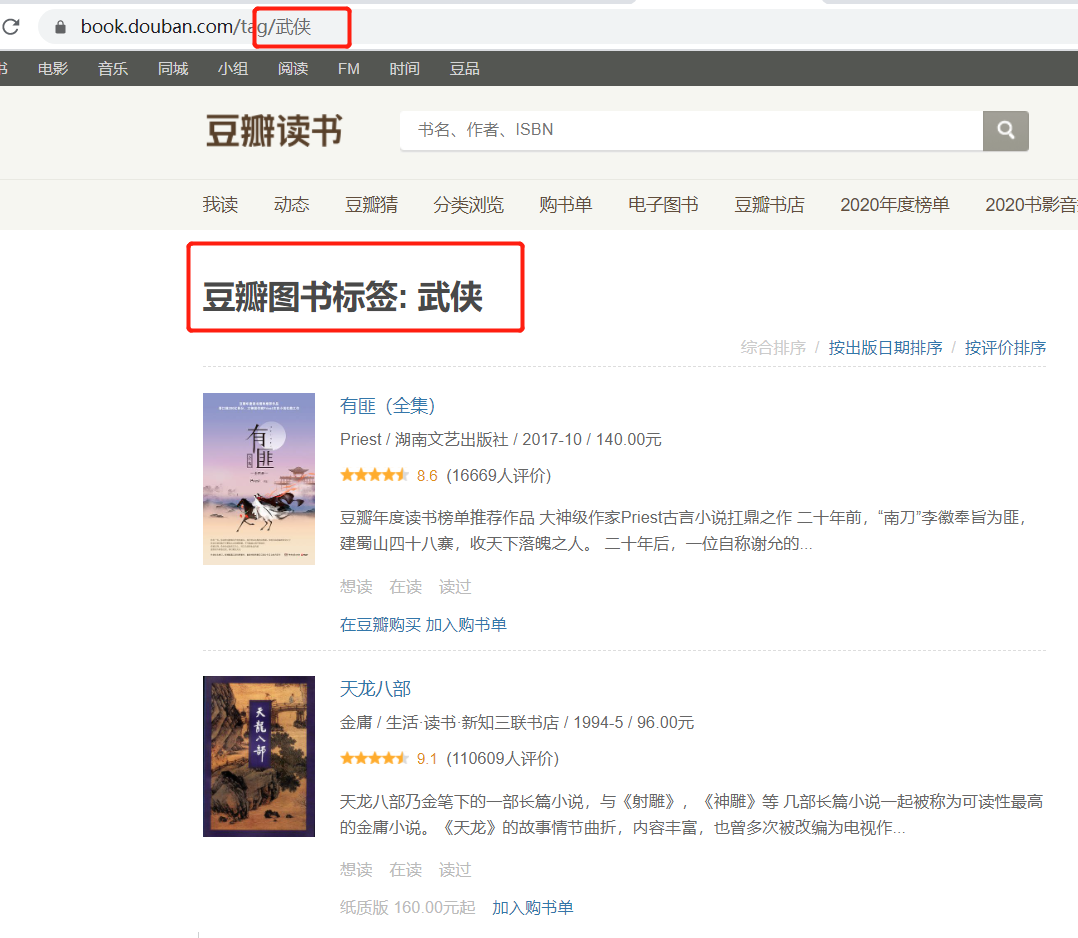
Task: Open the 小组 top navigation link
Action: [233, 69]
